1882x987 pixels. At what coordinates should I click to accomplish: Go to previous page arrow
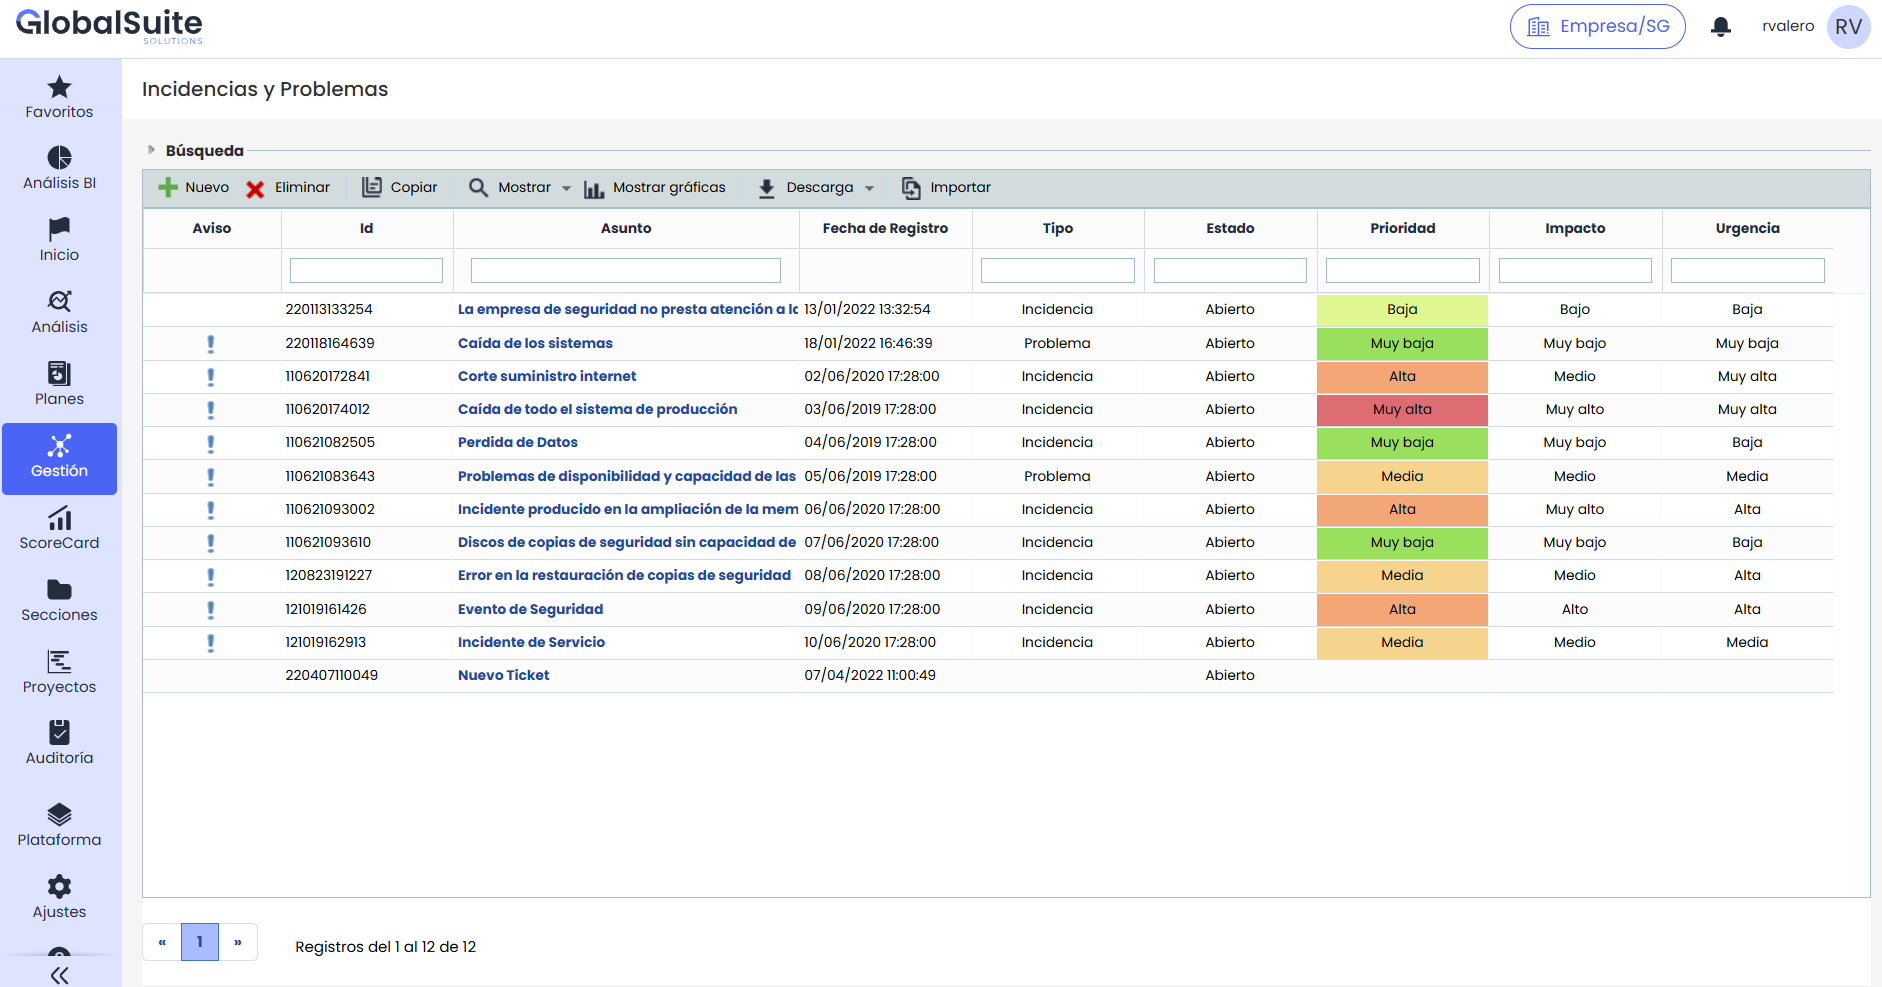coord(162,942)
